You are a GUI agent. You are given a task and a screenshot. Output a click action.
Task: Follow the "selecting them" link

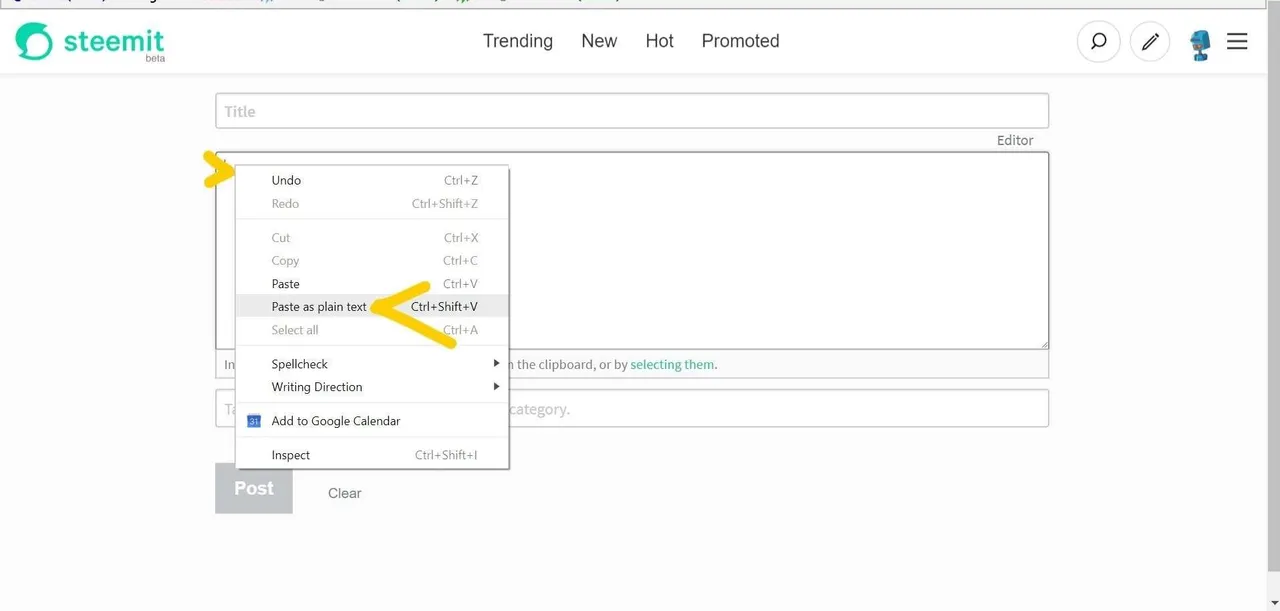pos(672,365)
